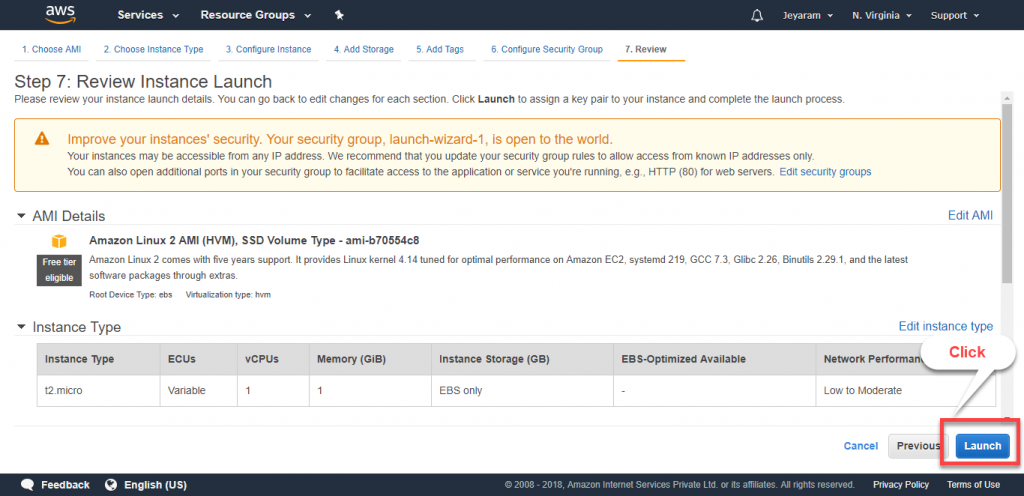1024x496 pixels.
Task: Click the Cancel link
Action: (x=861, y=446)
